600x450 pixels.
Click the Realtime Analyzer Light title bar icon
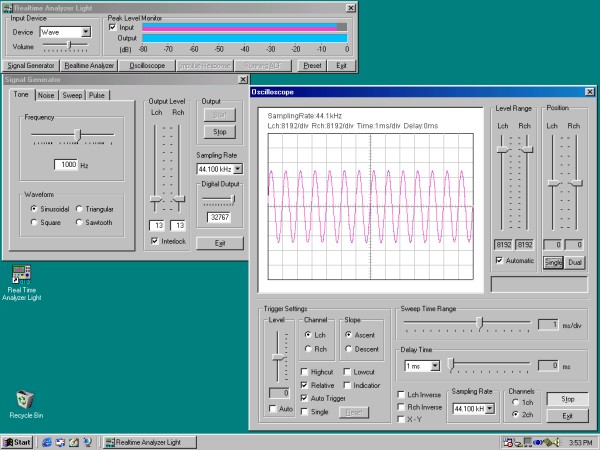point(8,8)
